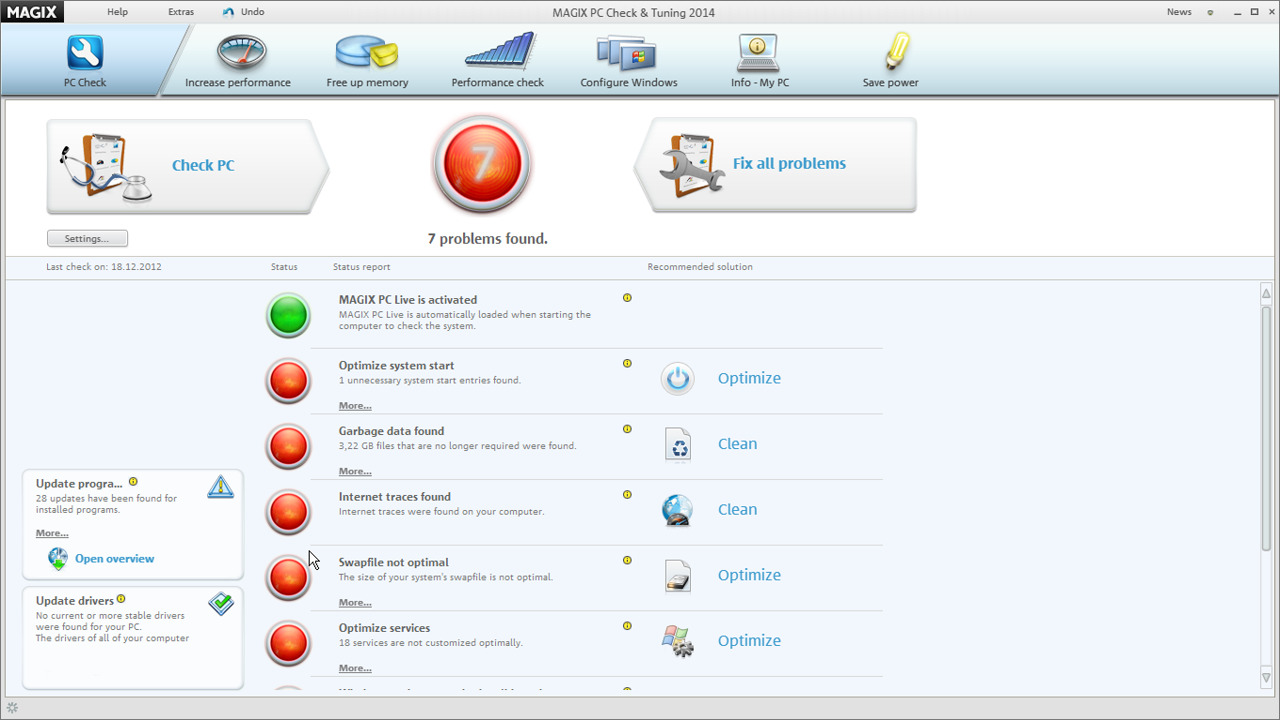The width and height of the screenshot is (1280, 720).
Task: Click info icon next to MAGIX PC Live is activated
Action: click(x=627, y=298)
